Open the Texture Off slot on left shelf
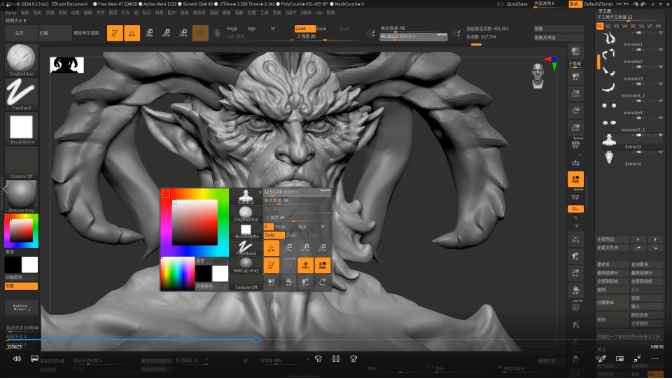 [21, 163]
